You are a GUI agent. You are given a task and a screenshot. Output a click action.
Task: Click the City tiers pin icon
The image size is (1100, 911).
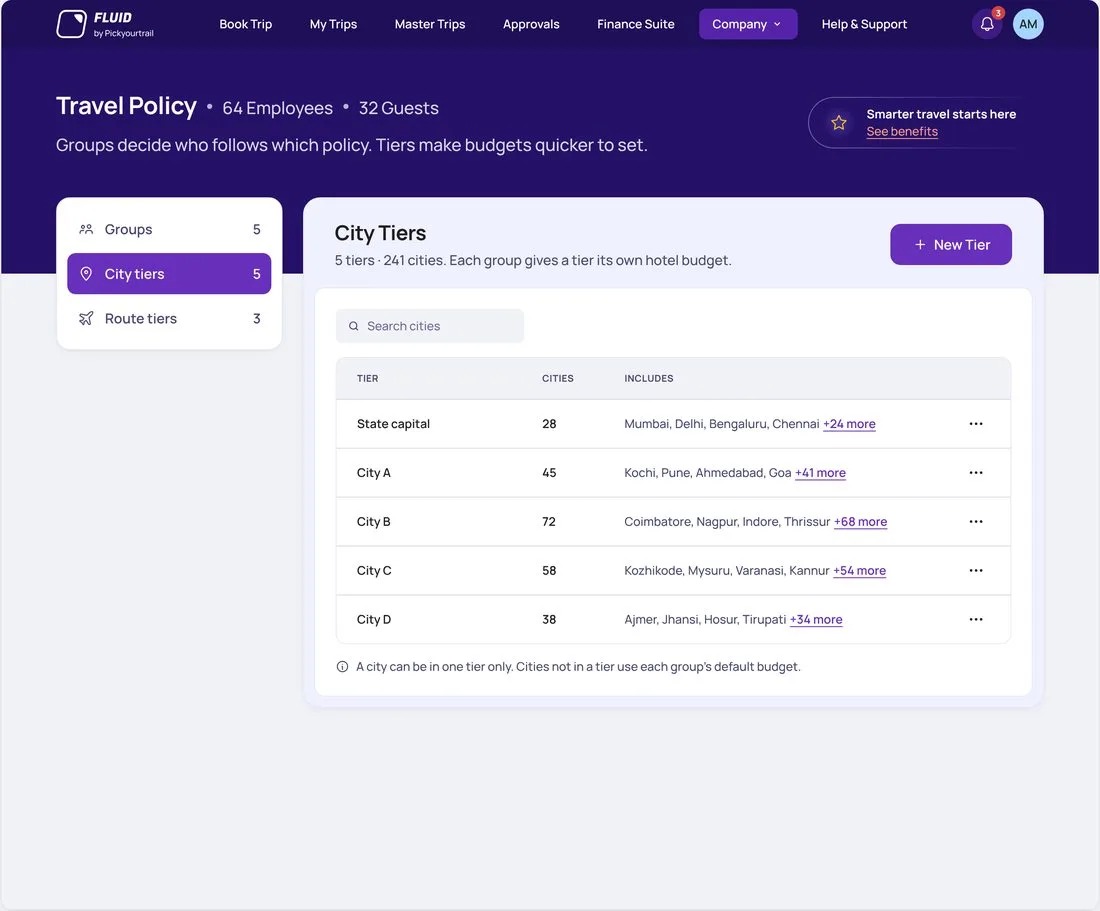pyautogui.click(x=86, y=274)
